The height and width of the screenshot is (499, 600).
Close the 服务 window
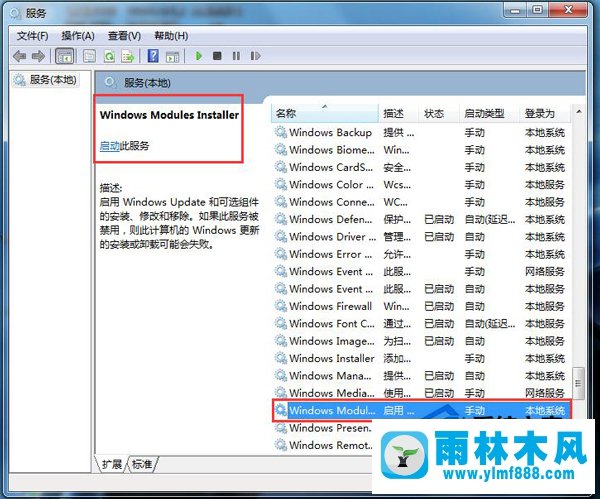coord(569,10)
